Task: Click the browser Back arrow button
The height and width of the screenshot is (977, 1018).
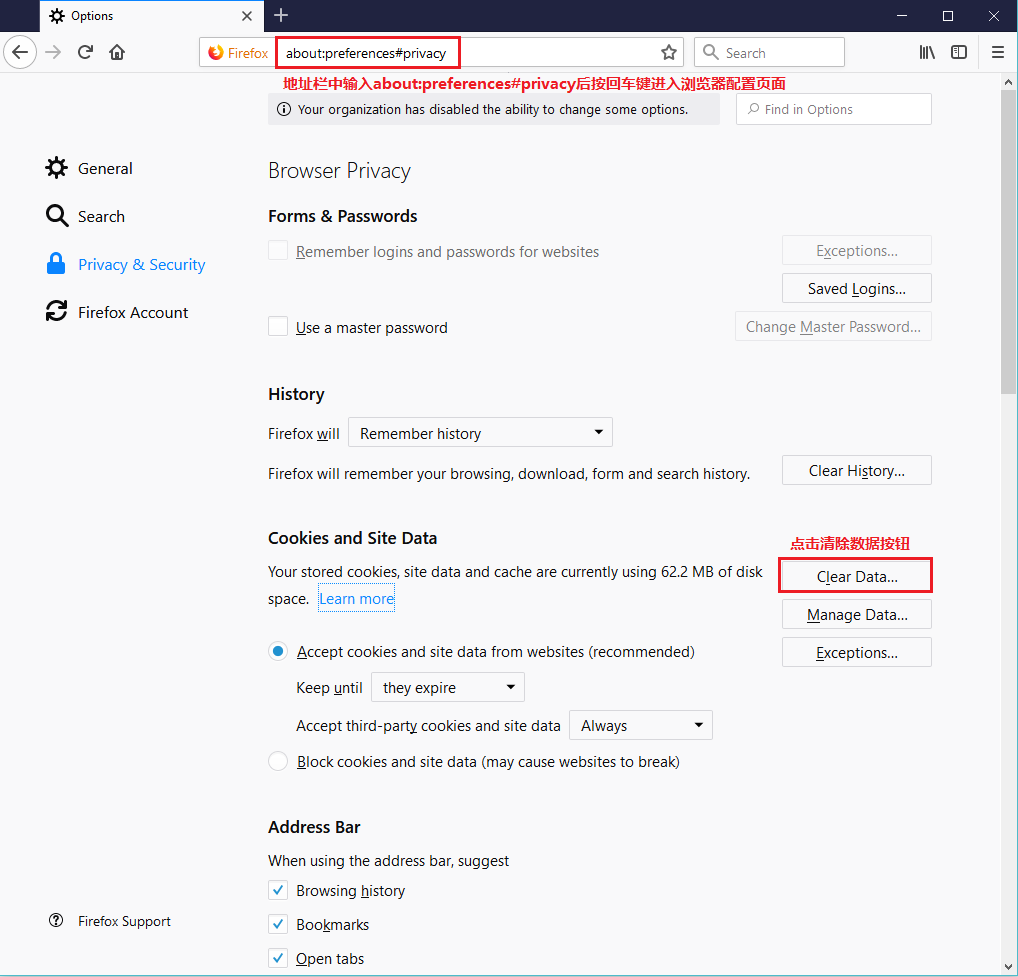Action: click(20, 52)
